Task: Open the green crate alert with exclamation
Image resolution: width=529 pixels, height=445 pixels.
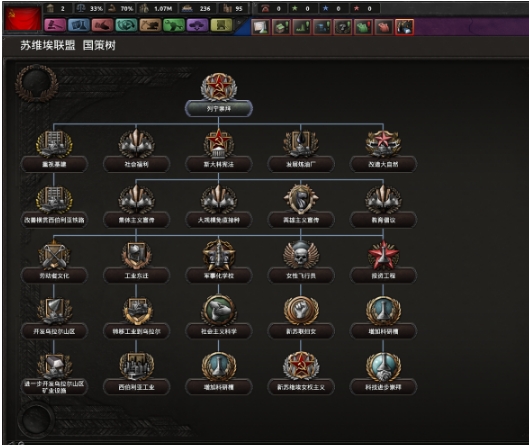Action: coord(281,27)
